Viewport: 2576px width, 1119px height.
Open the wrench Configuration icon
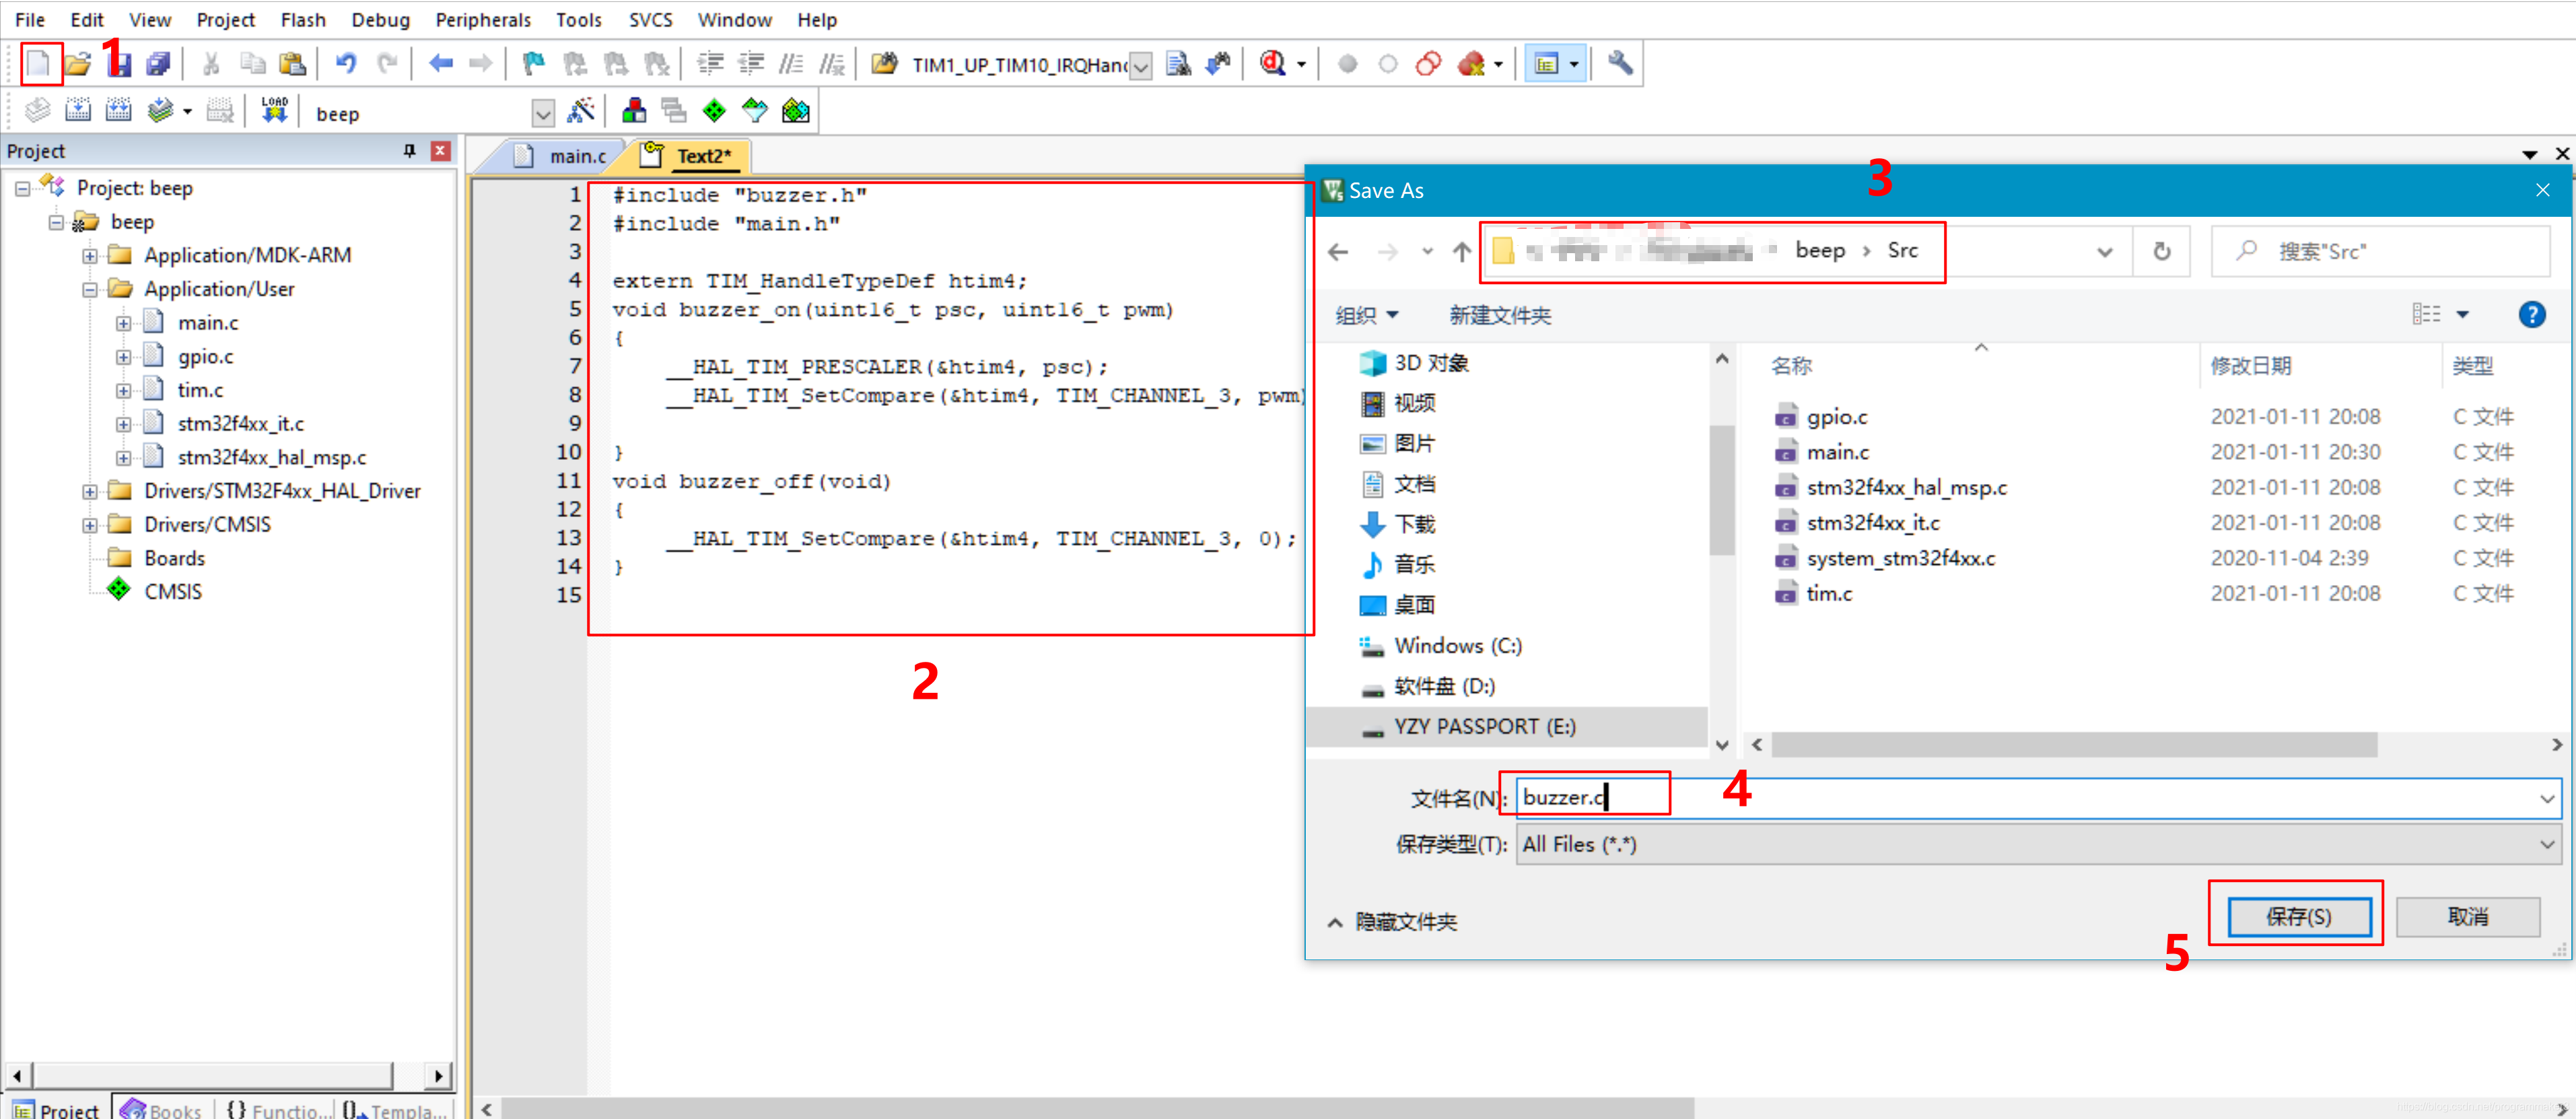(1620, 64)
